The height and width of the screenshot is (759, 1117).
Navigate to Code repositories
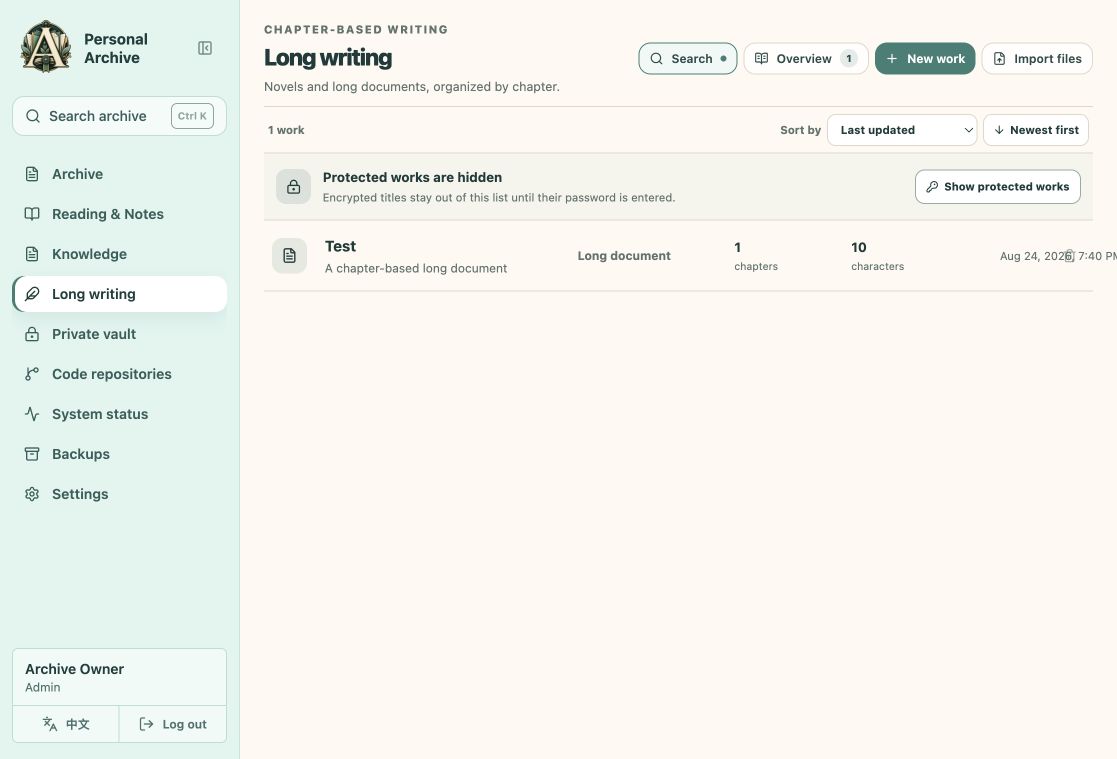(x=120, y=373)
